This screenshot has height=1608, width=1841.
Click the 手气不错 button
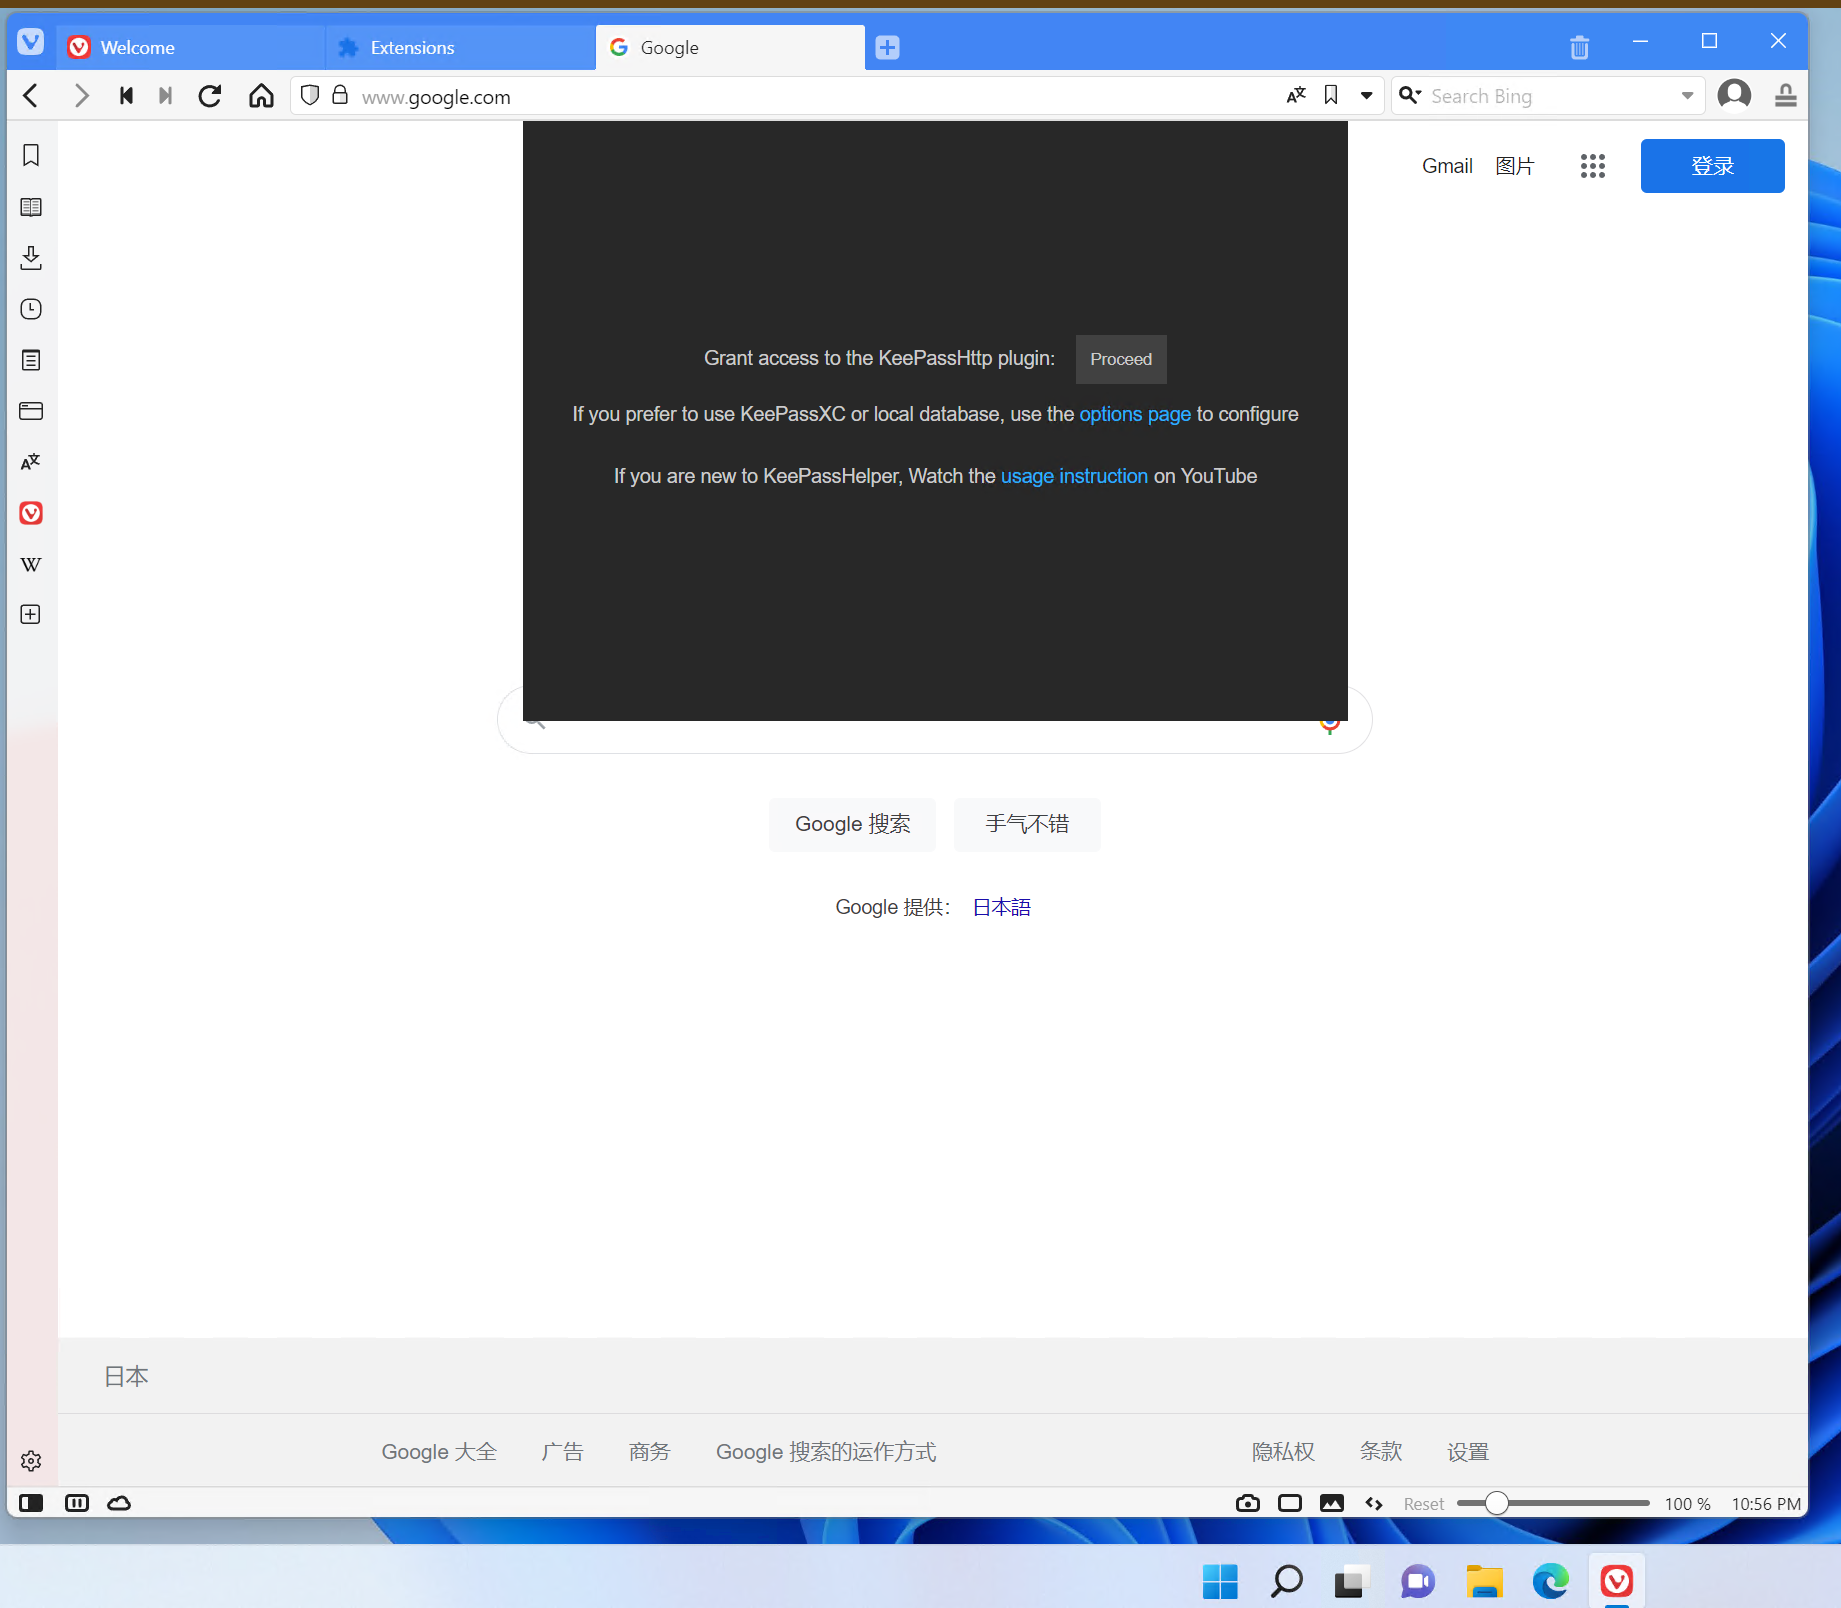[x=1027, y=824]
